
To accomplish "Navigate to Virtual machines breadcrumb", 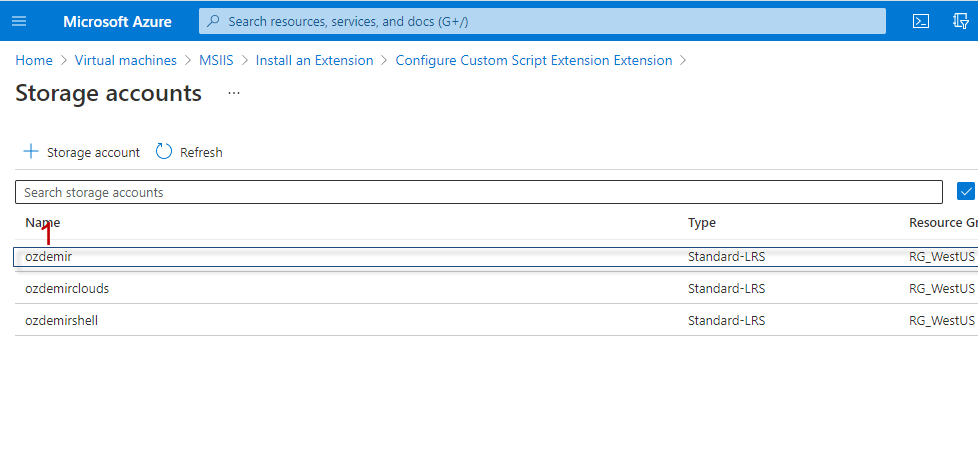I will pos(125,60).
